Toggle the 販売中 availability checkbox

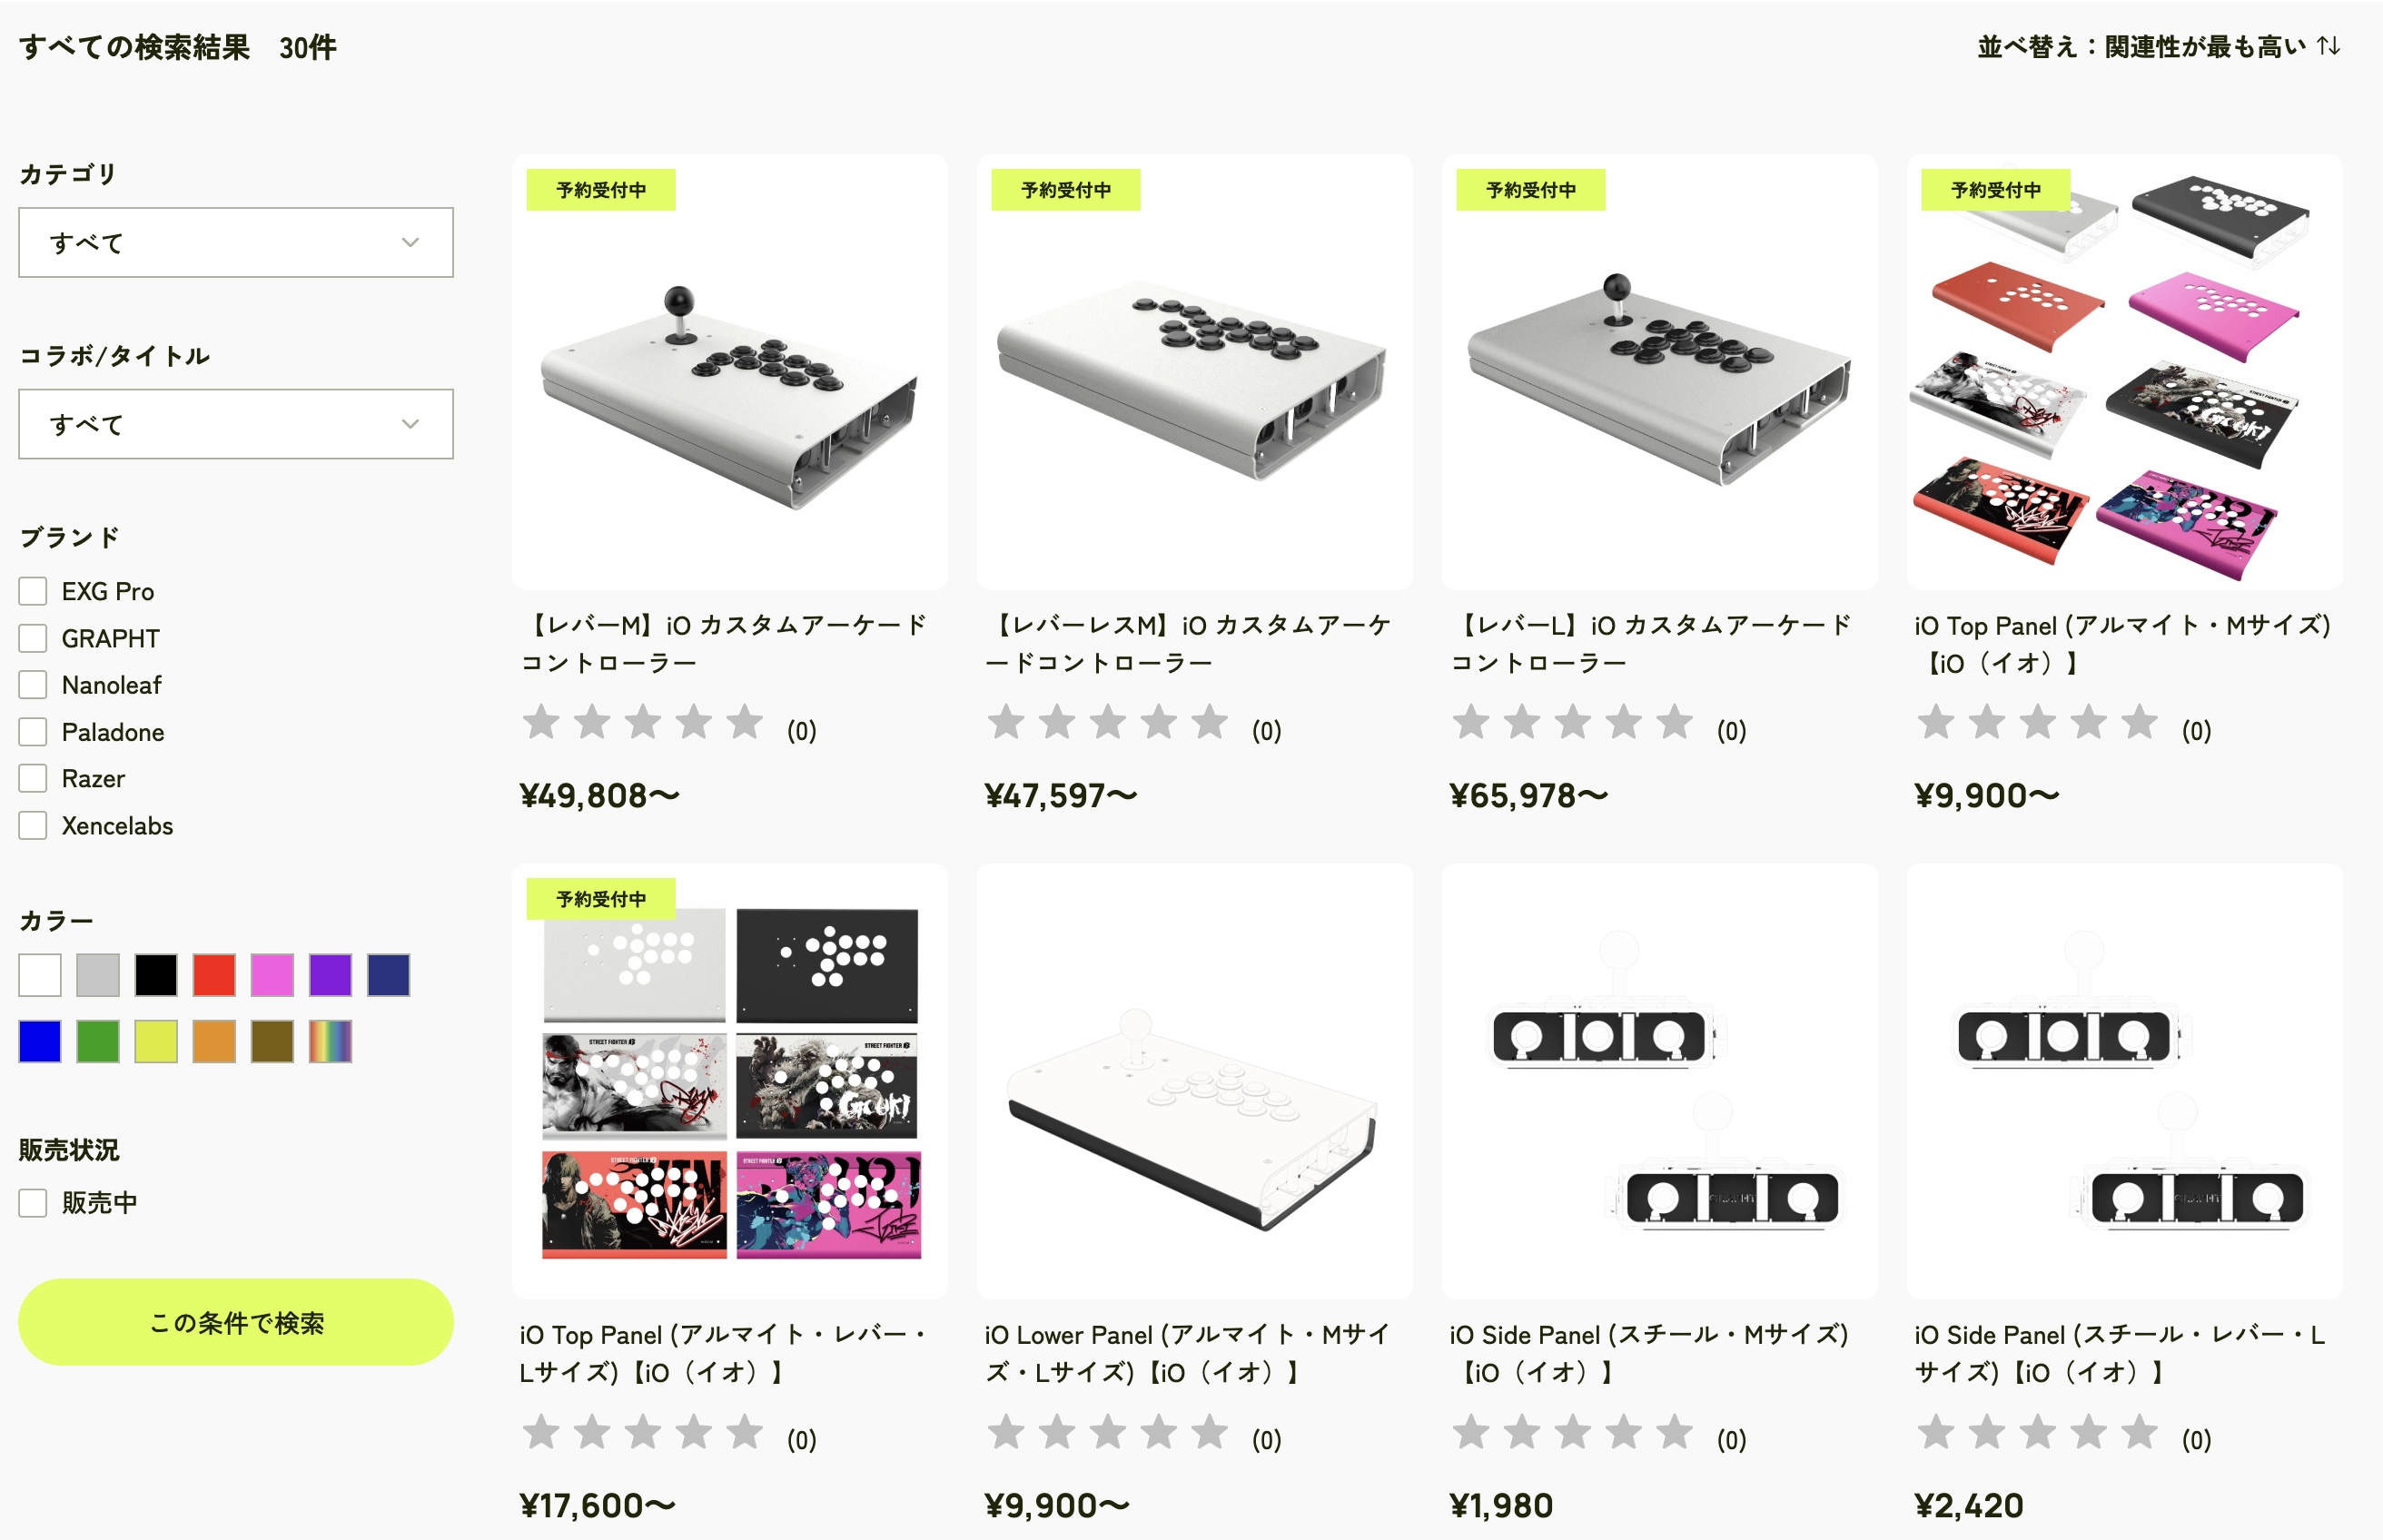pos(33,1202)
